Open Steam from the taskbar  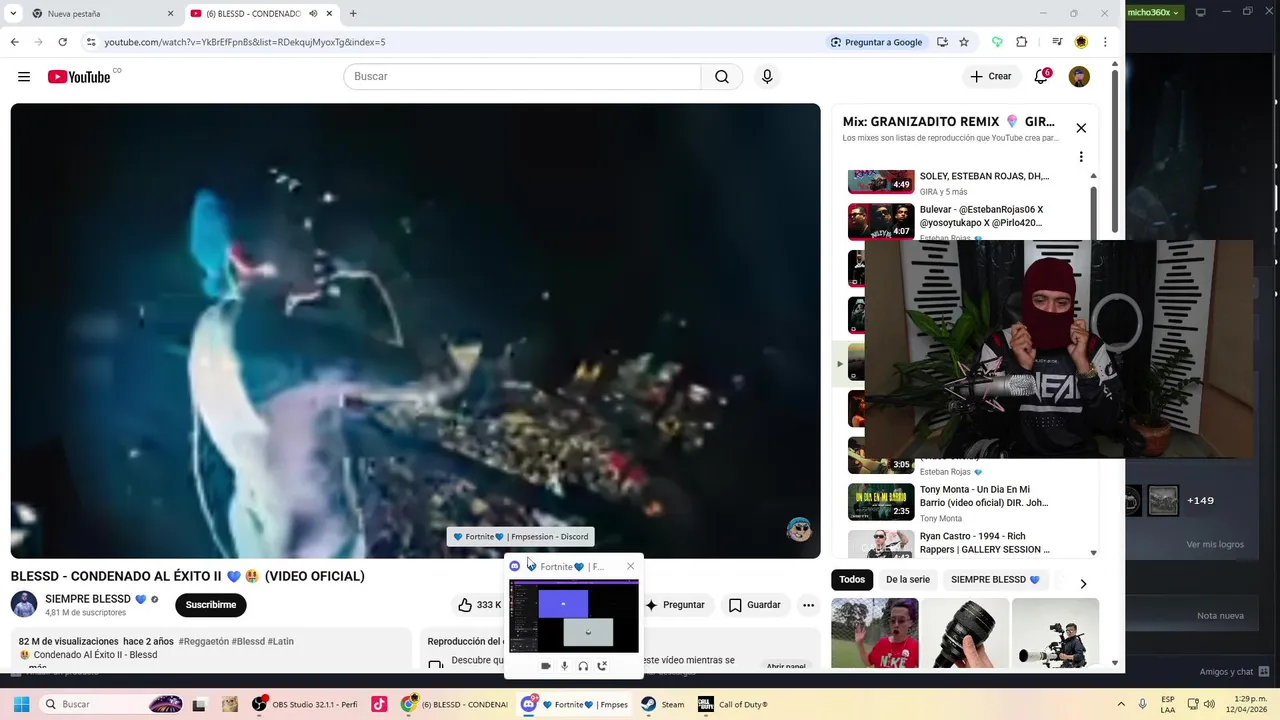(664, 704)
